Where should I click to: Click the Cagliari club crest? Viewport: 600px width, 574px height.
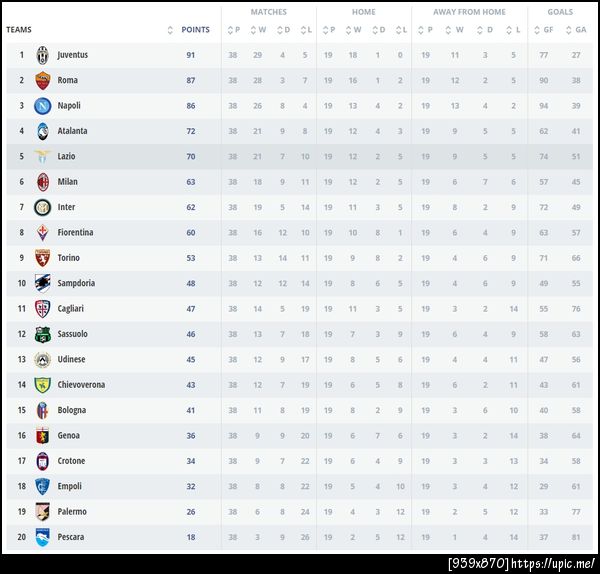42,308
